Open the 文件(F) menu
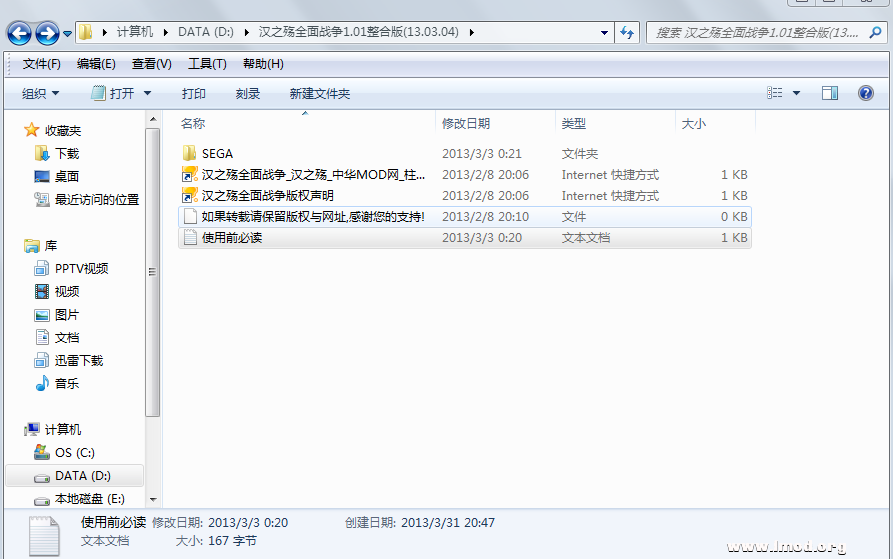This screenshot has height=559, width=893. point(41,64)
